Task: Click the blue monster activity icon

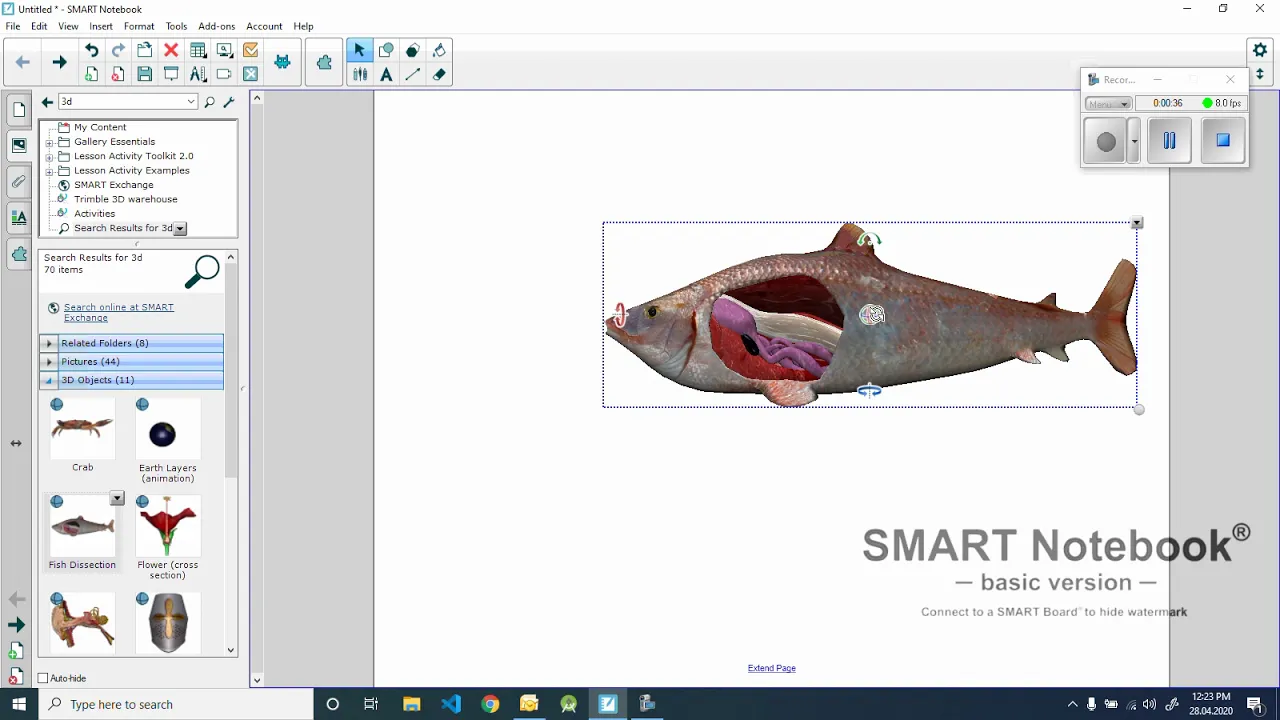Action: coord(282,62)
